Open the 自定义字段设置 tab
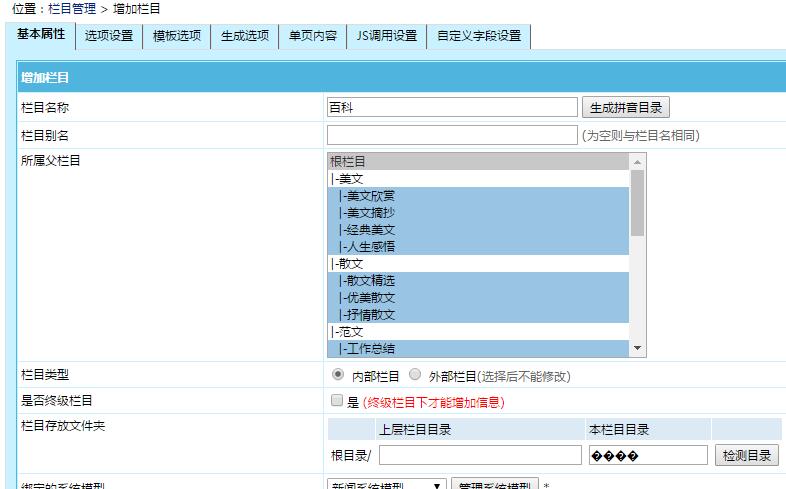This screenshot has height=489, width=786. (479, 36)
